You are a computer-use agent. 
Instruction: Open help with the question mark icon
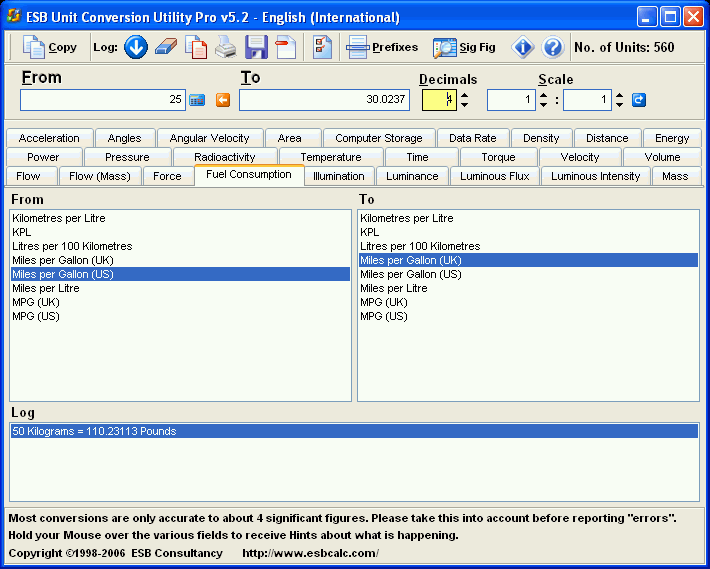click(x=552, y=47)
